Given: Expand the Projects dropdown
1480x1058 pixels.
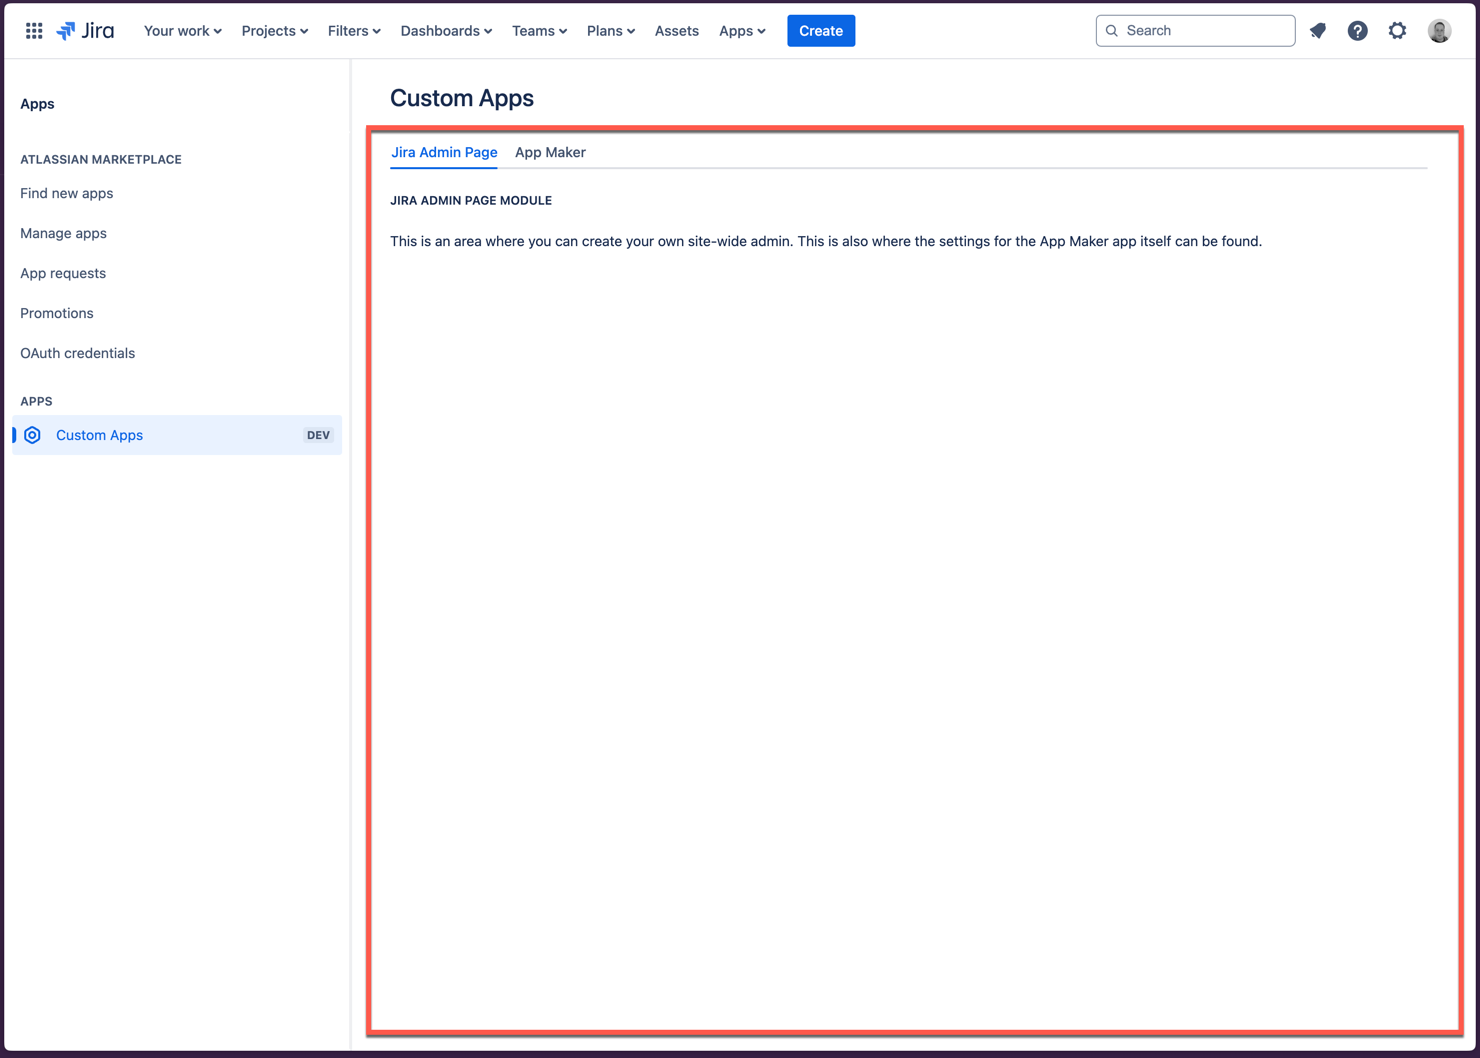Looking at the screenshot, I should (x=275, y=31).
